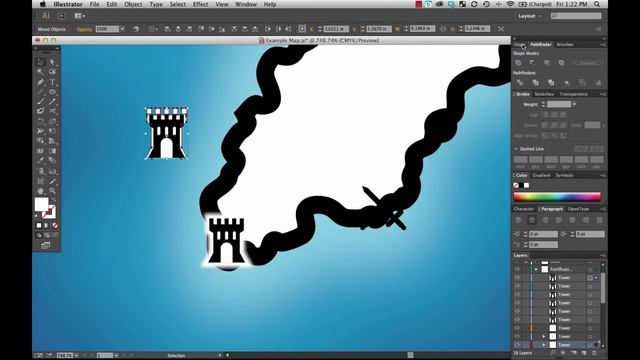Enable the Dashed Line checkbox
This screenshot has height=360, width=640.
516,149
